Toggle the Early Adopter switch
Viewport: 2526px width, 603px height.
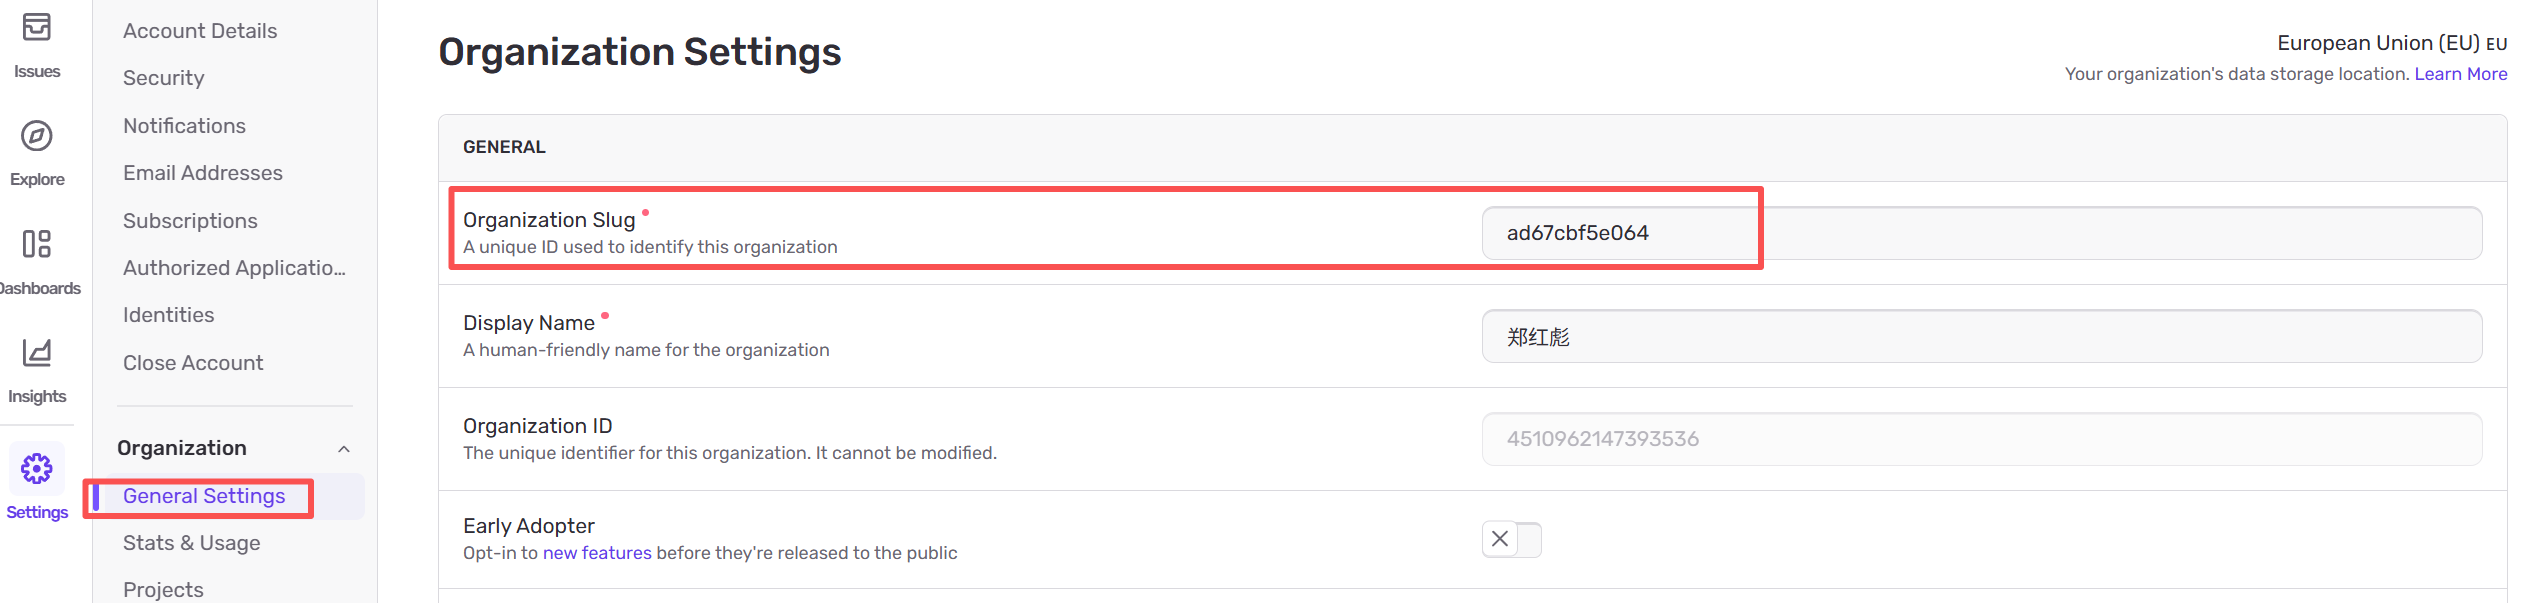1511,539
